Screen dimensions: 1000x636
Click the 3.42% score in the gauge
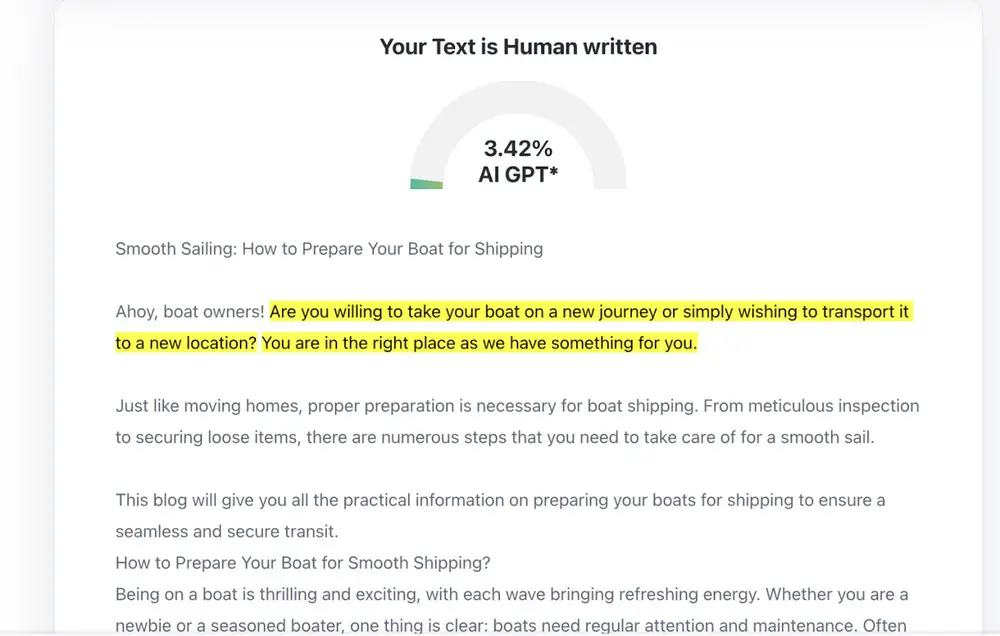[518, 149]
